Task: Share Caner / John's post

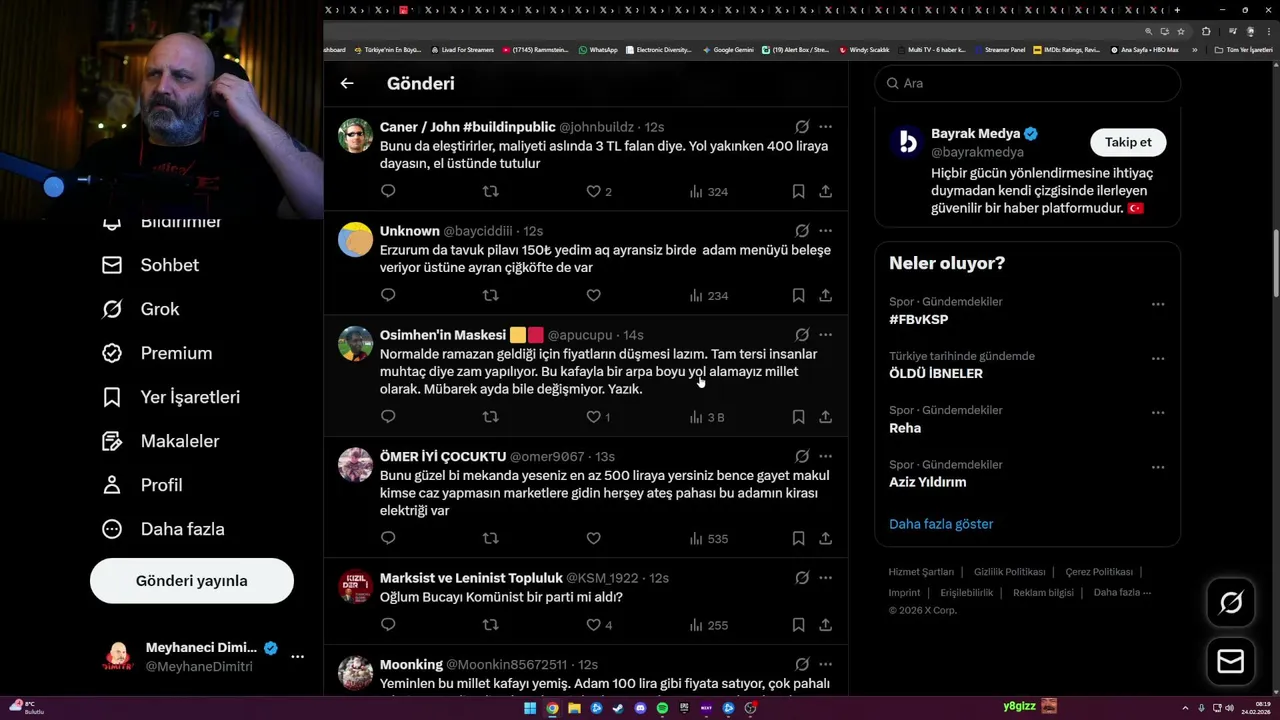Action: coord(826,191)
